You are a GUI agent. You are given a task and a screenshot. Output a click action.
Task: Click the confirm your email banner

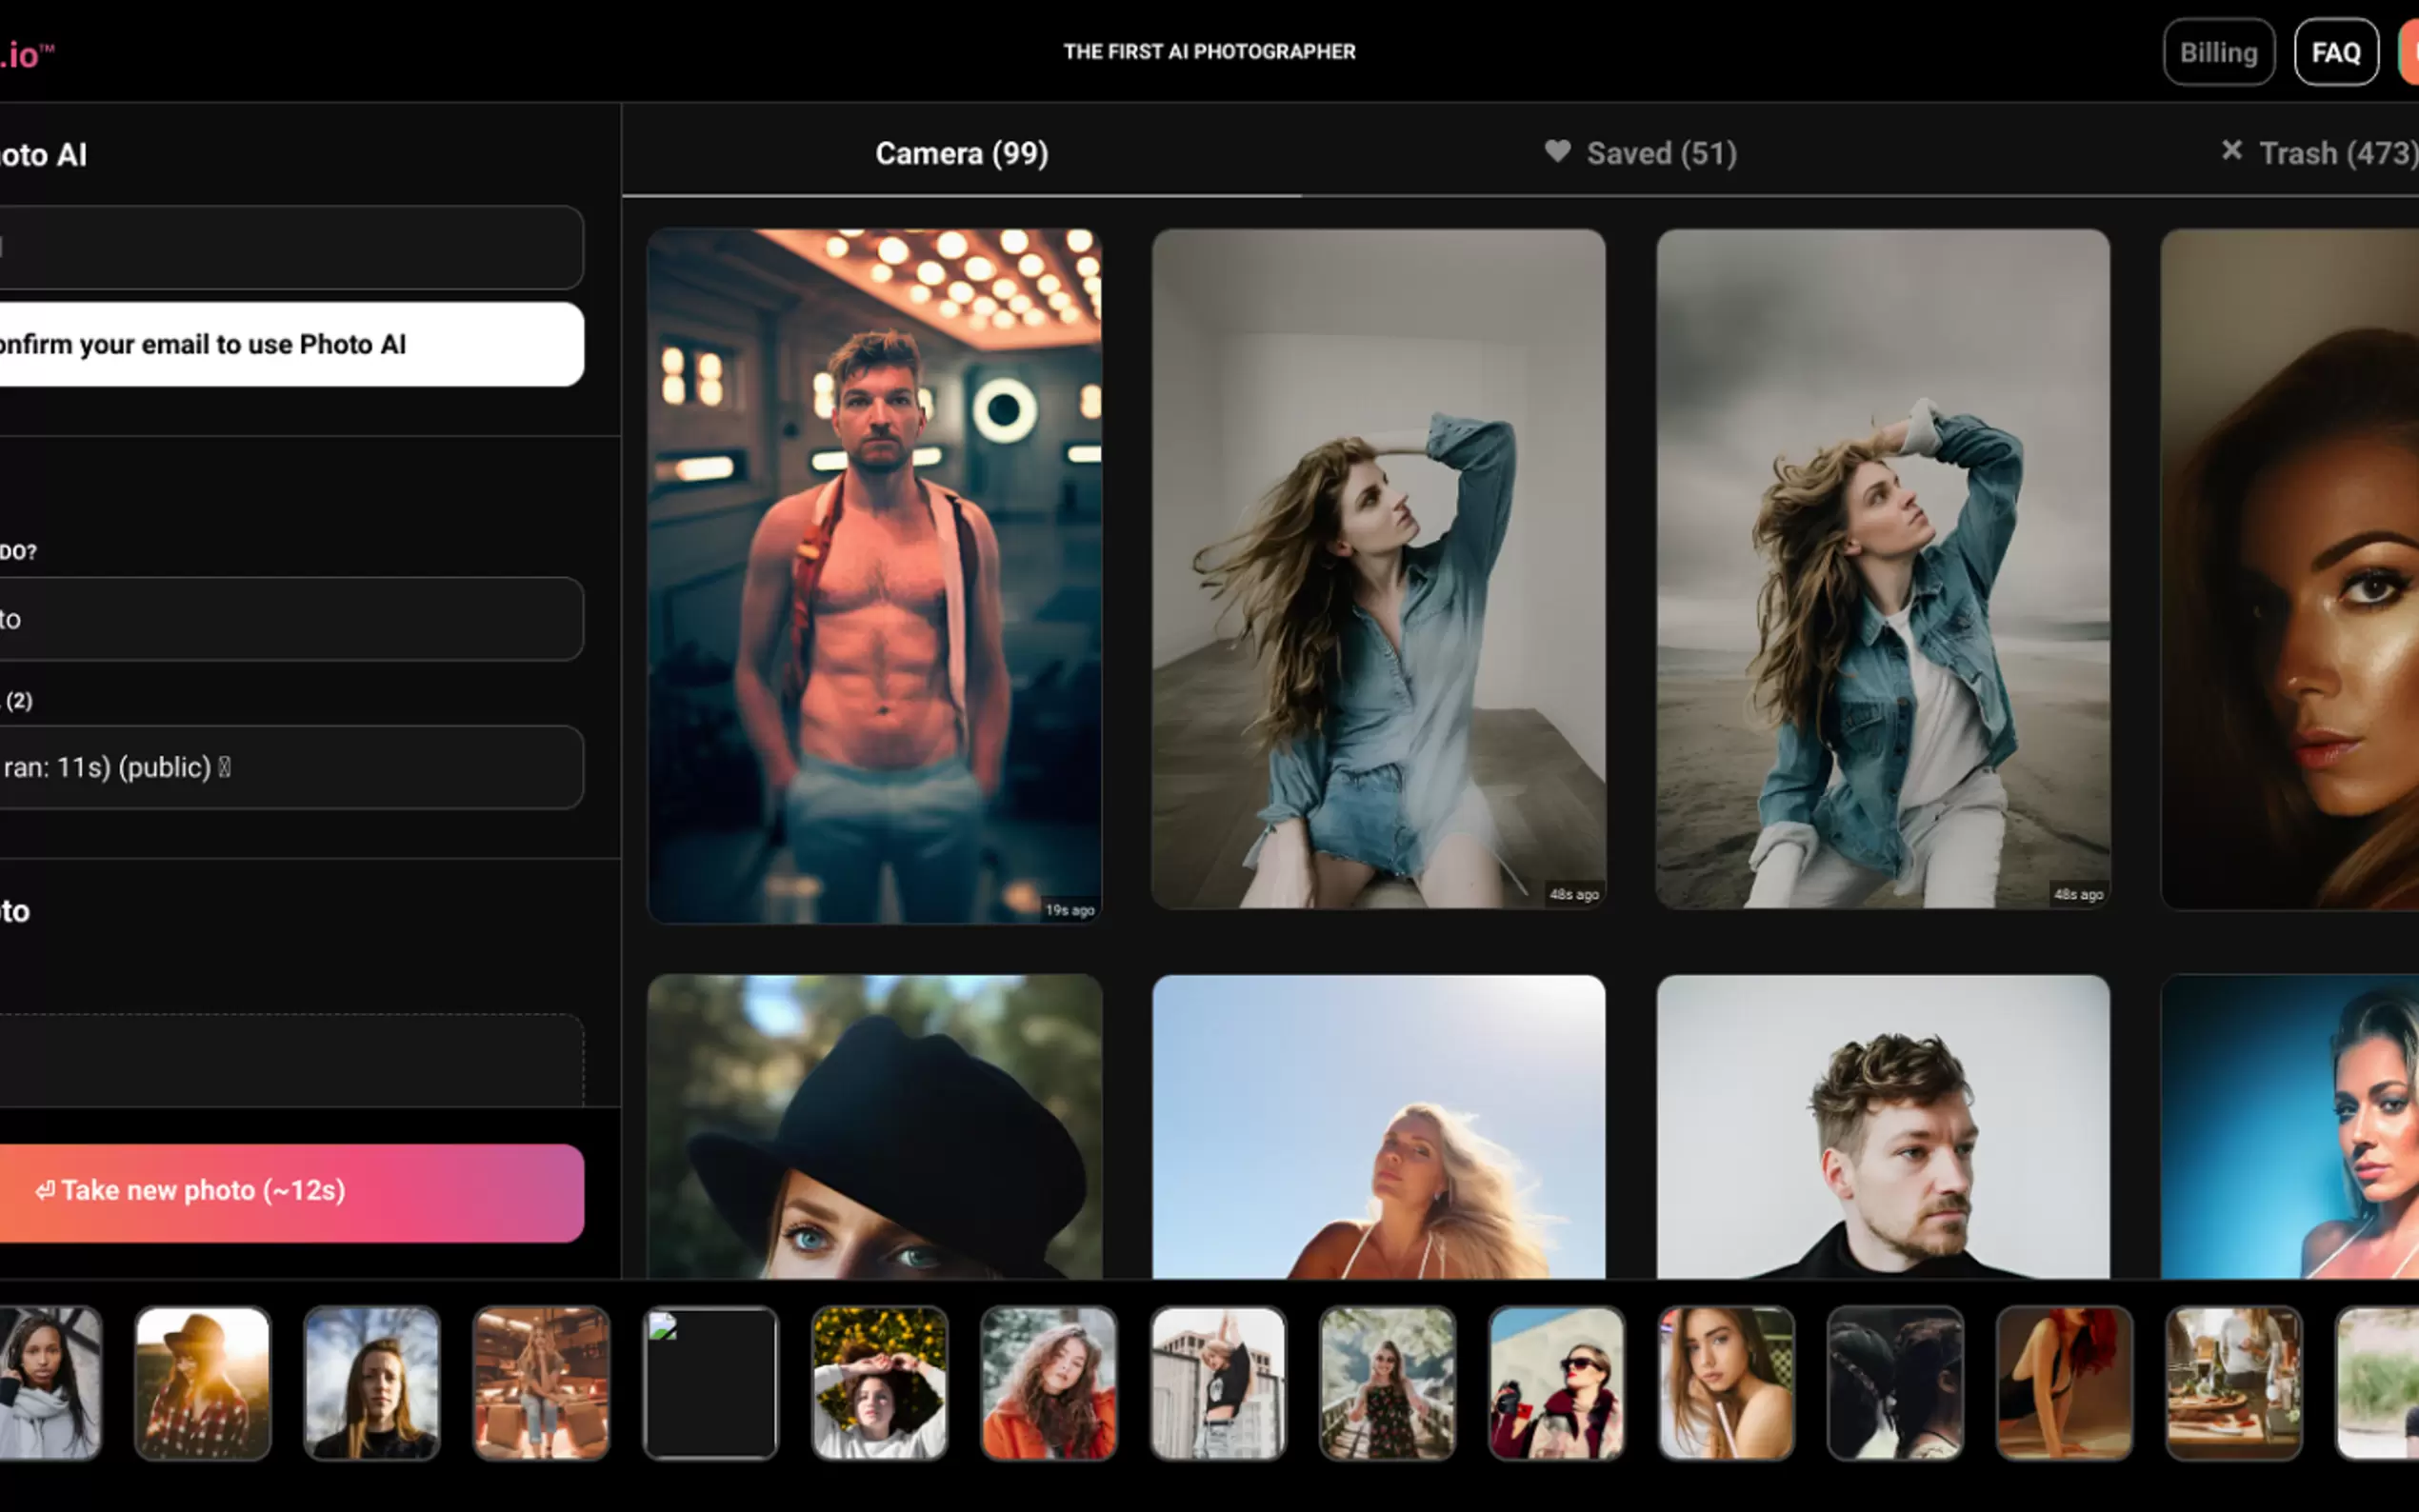pos(290,344)
